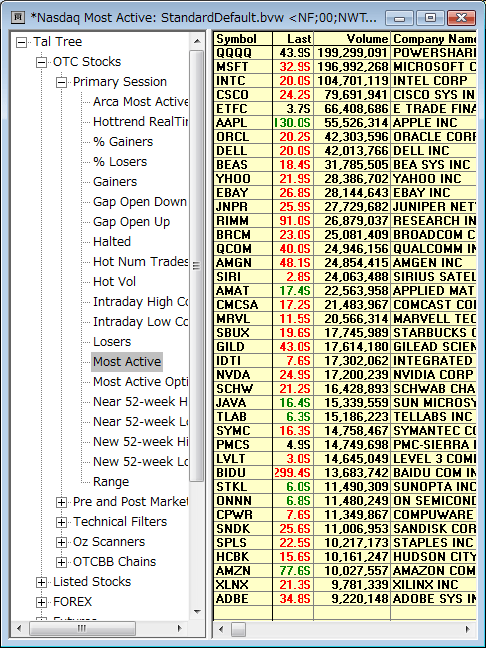
Task: Select Hot Num Trades item
Action: tap(140, 262)
